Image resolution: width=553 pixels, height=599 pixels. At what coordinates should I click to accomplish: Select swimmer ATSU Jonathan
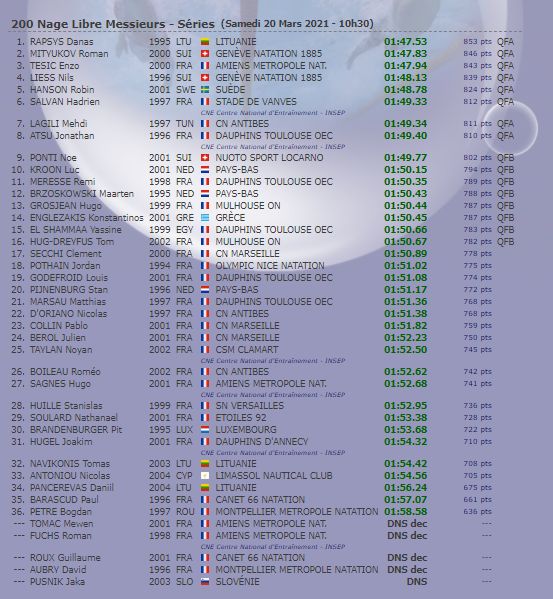tap(62, 136)
